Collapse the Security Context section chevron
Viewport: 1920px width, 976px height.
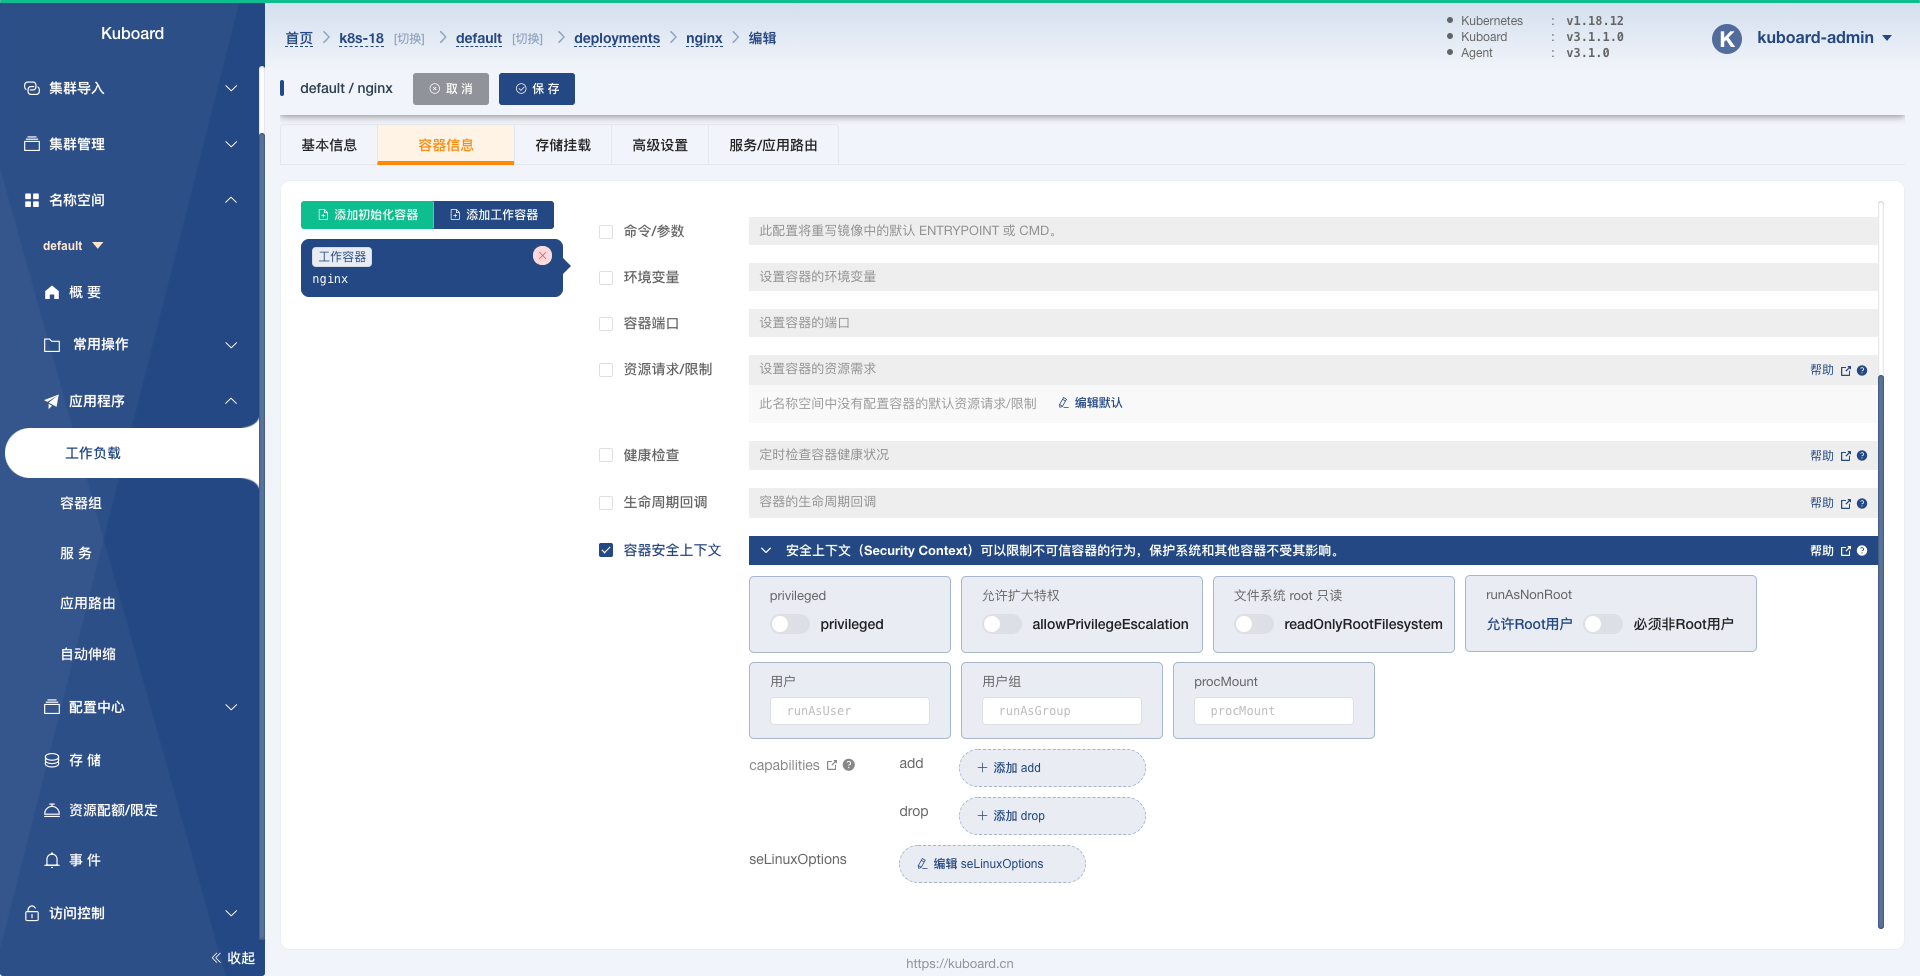766,550
